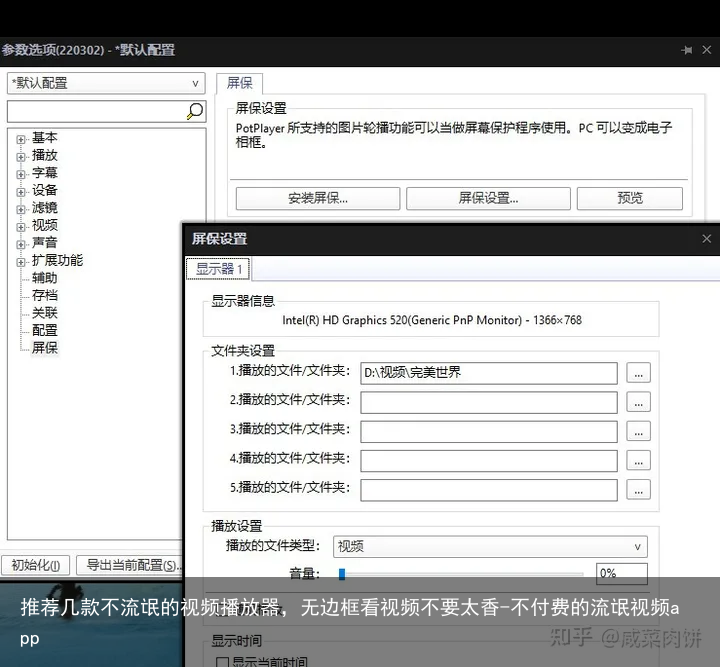This screenshot has height=667, width=720.
Task: Browse for folder in row 2
Action: click(x=638, y=402)
